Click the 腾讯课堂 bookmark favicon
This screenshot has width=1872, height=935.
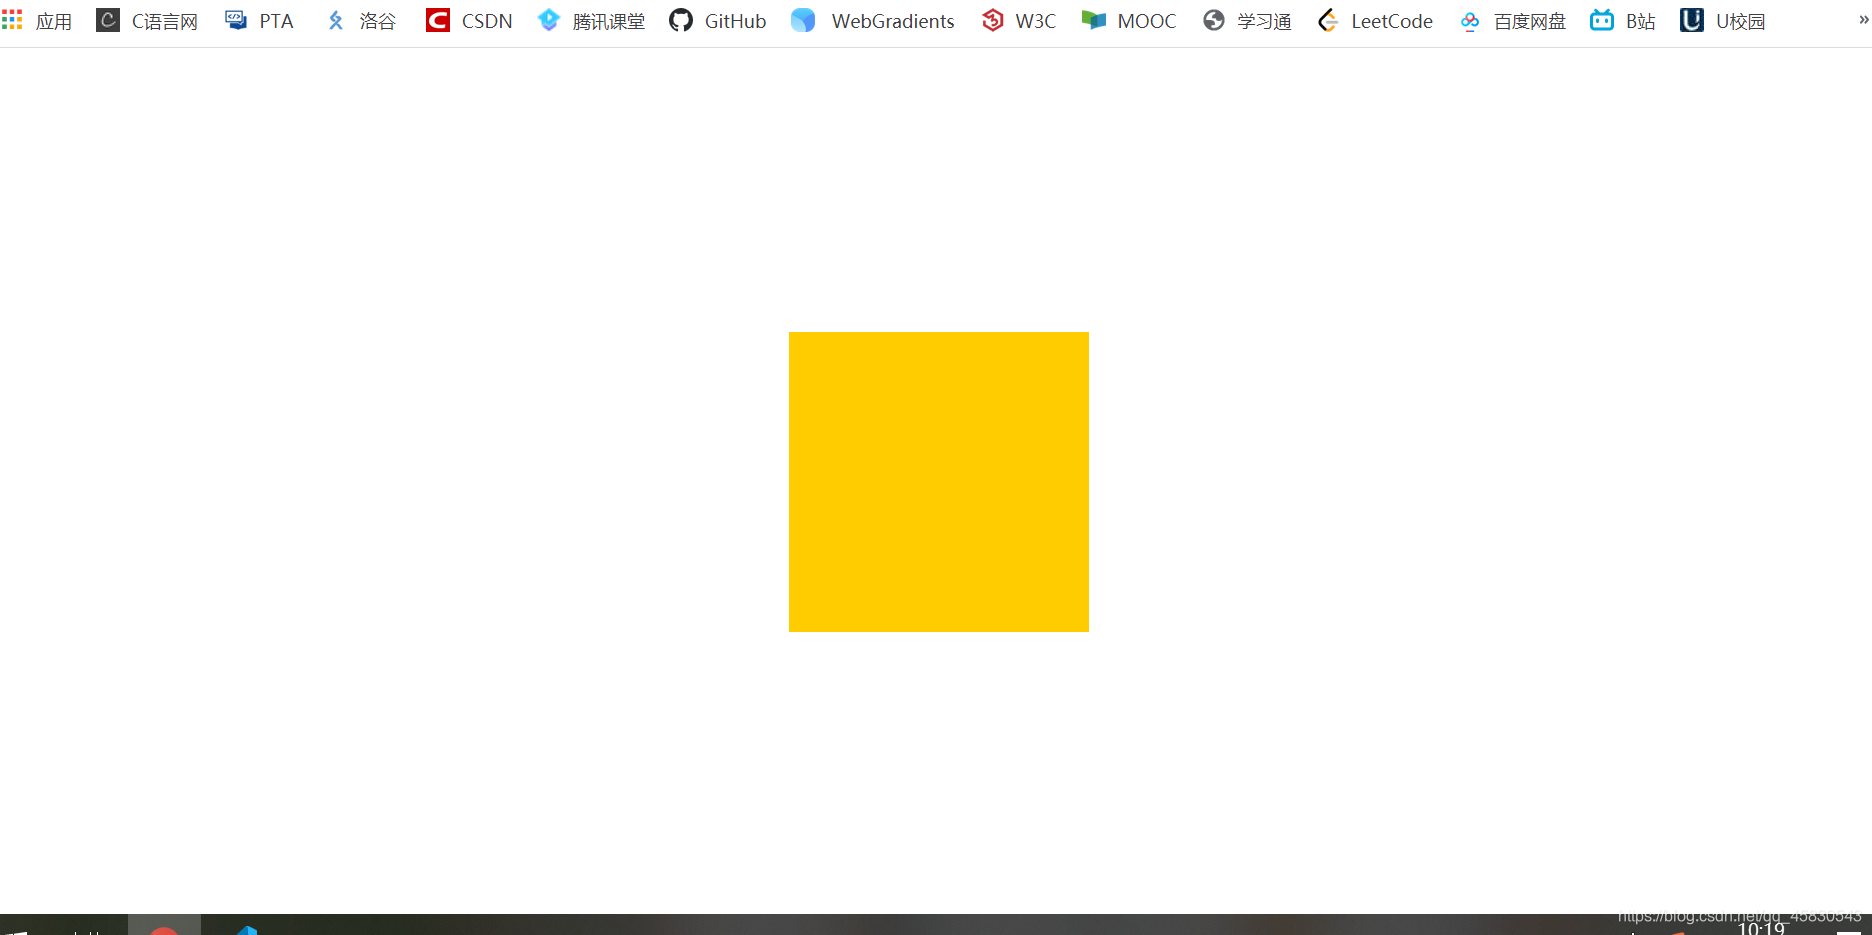(x=549, y=20)
